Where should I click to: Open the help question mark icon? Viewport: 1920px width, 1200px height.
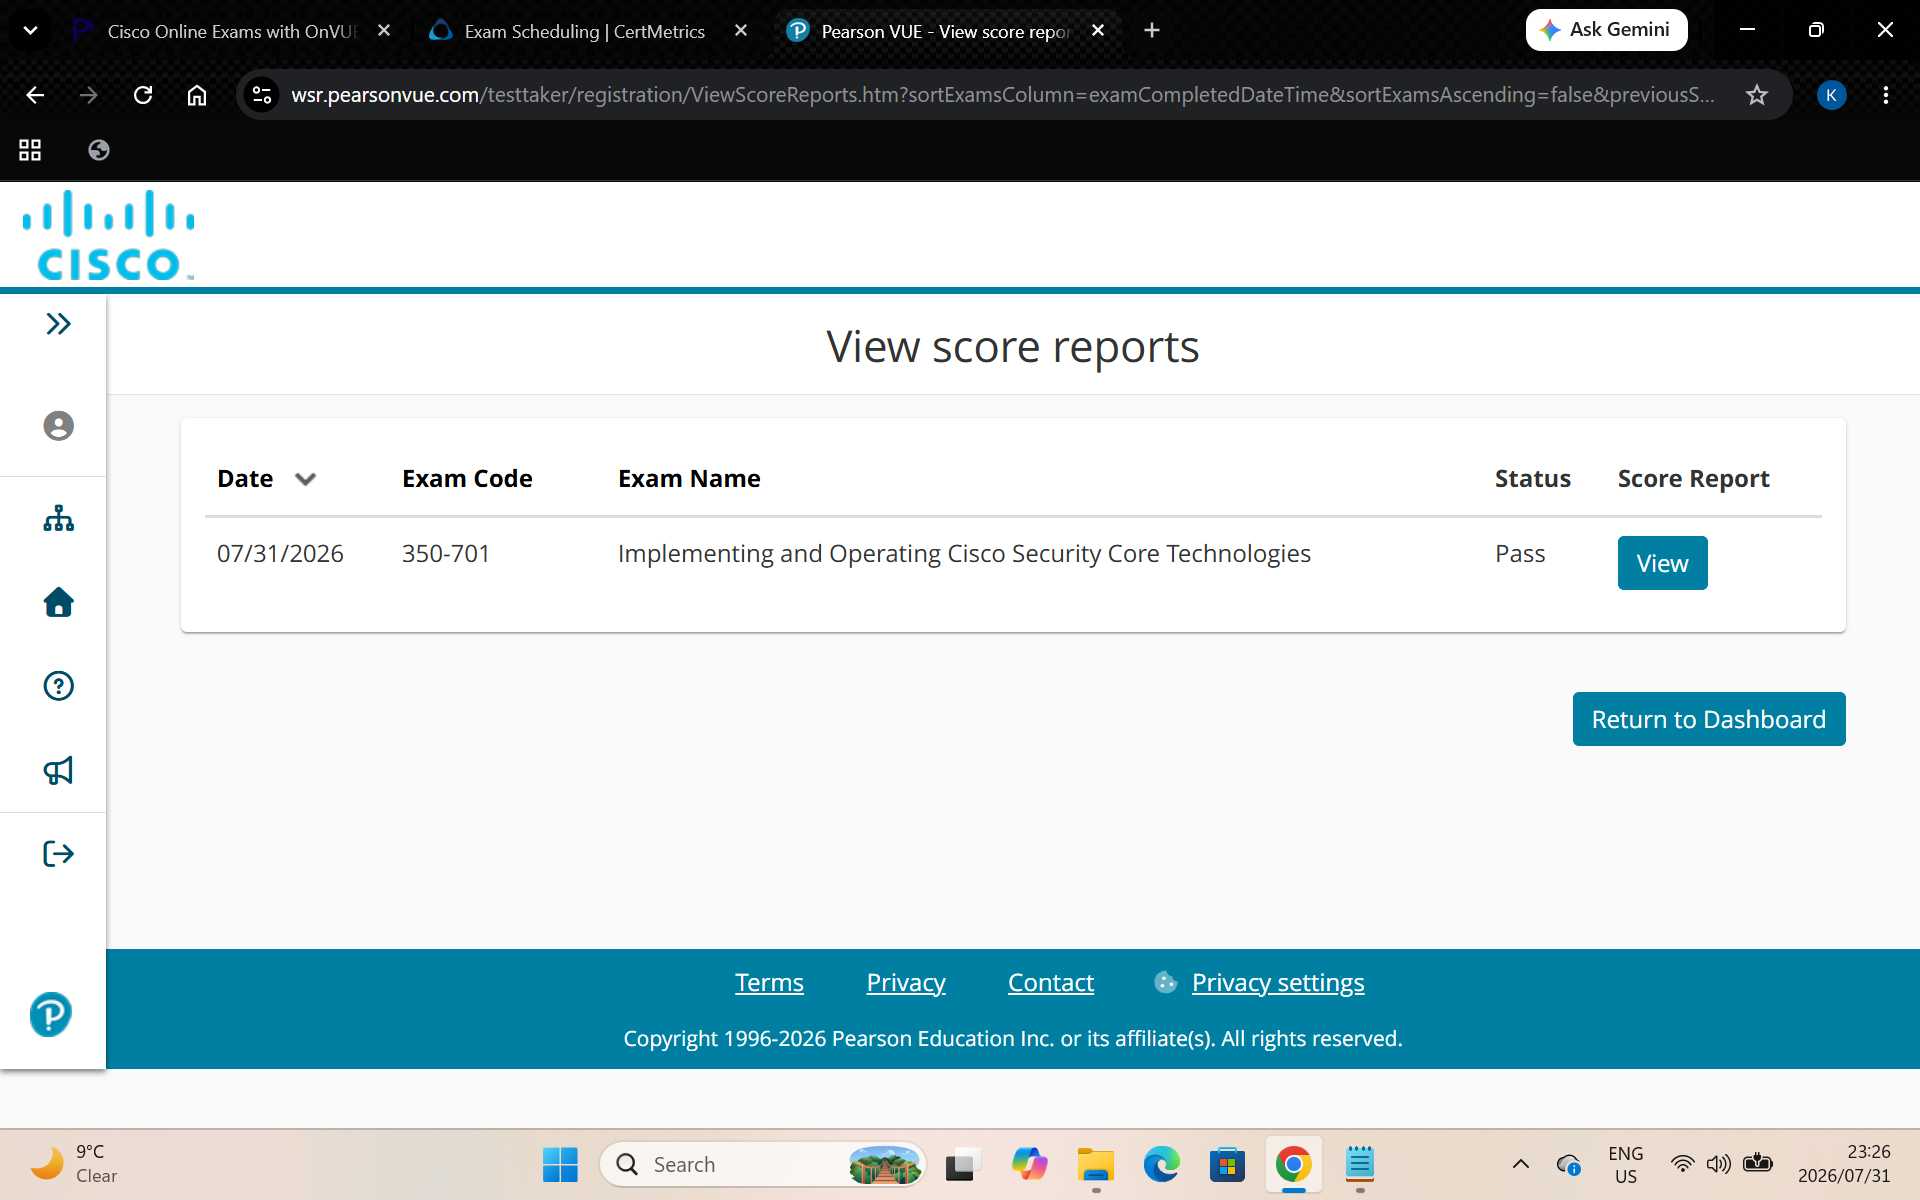point(58,686)
